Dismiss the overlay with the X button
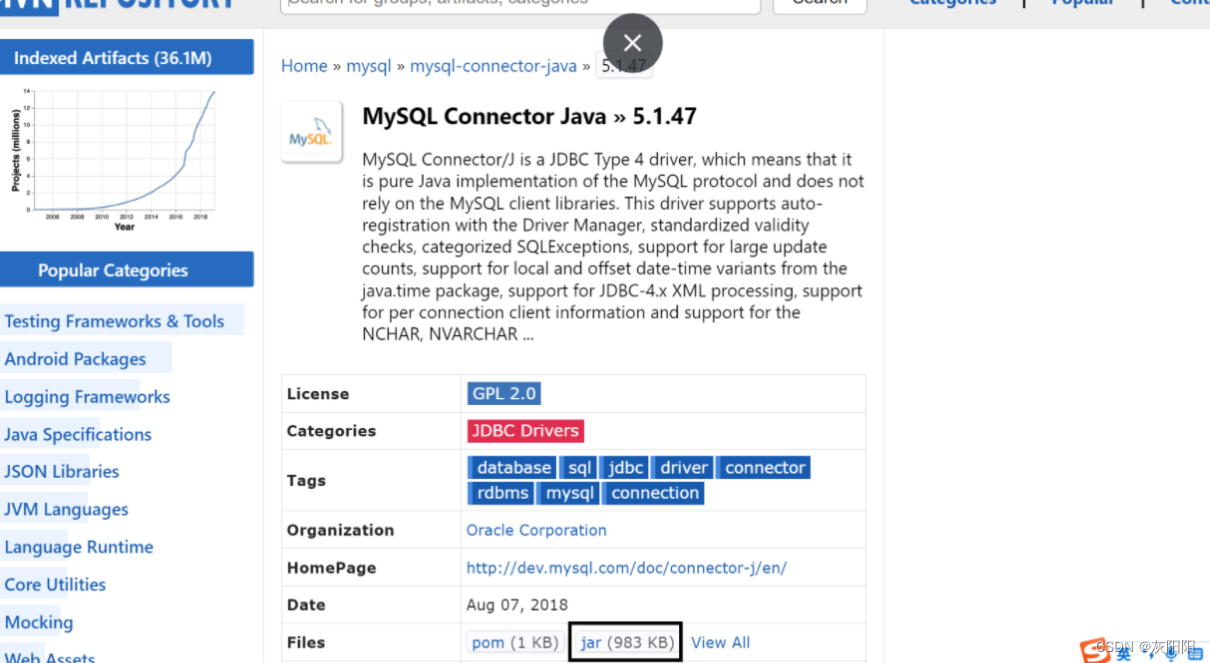Screen dimensions: 1210x663 click(x=632, y=43)
